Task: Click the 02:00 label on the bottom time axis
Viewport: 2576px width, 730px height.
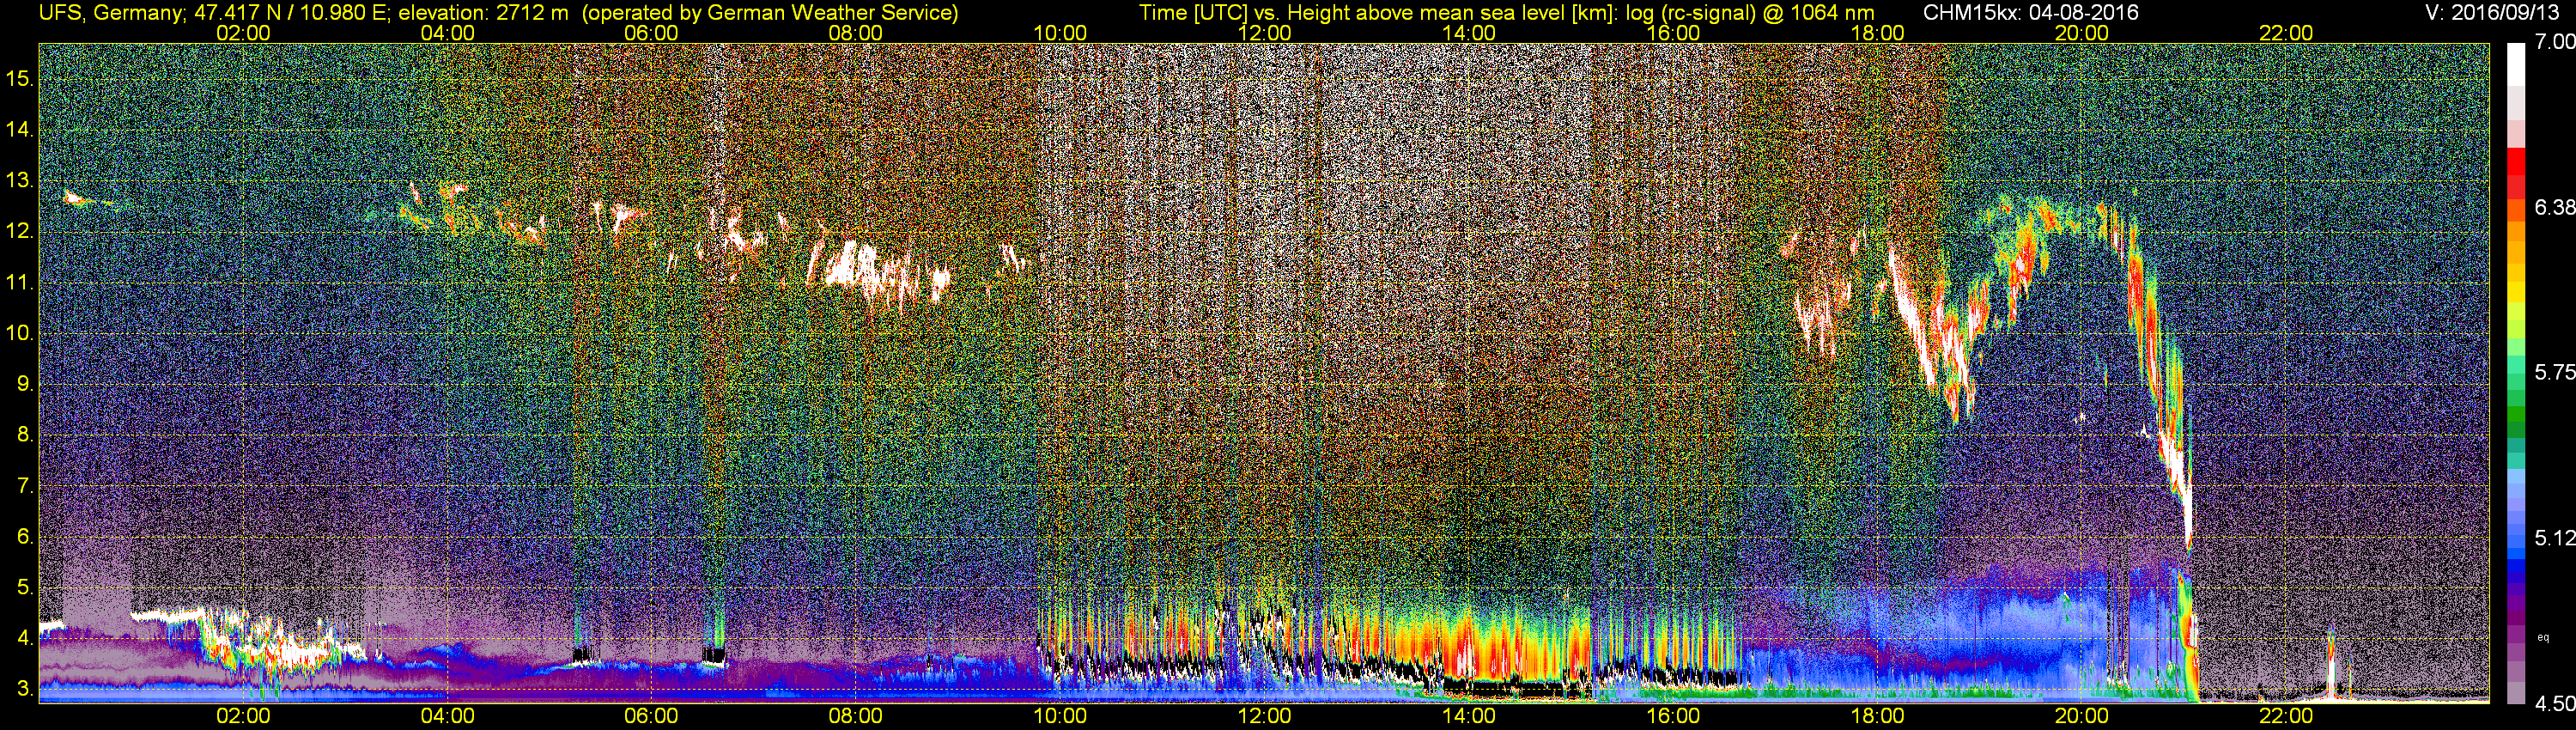Action: point(243,716)
